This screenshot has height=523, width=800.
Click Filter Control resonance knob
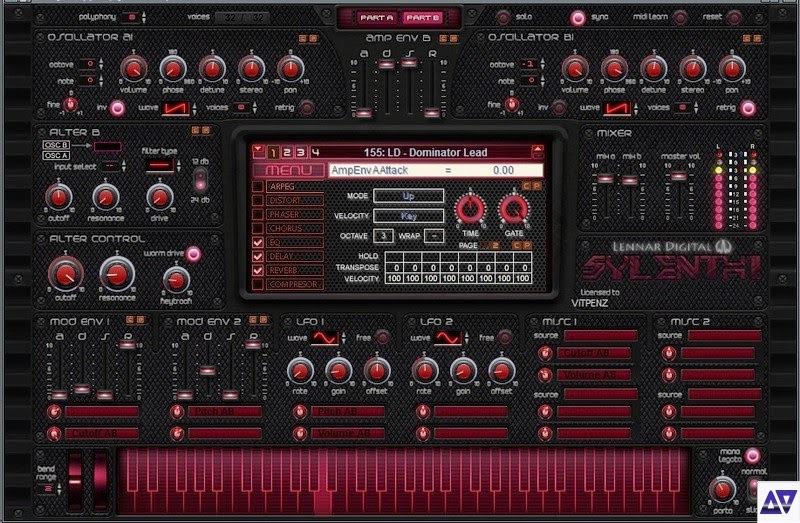(x=117, y=274)
